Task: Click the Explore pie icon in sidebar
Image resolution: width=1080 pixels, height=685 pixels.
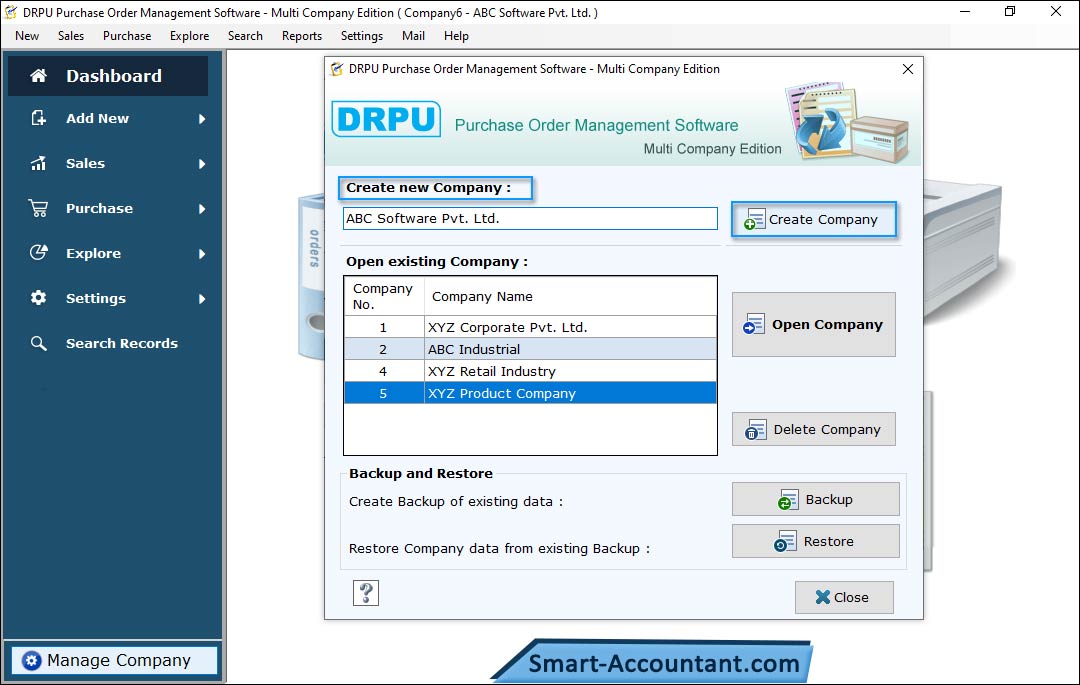Action: (39, 253)
